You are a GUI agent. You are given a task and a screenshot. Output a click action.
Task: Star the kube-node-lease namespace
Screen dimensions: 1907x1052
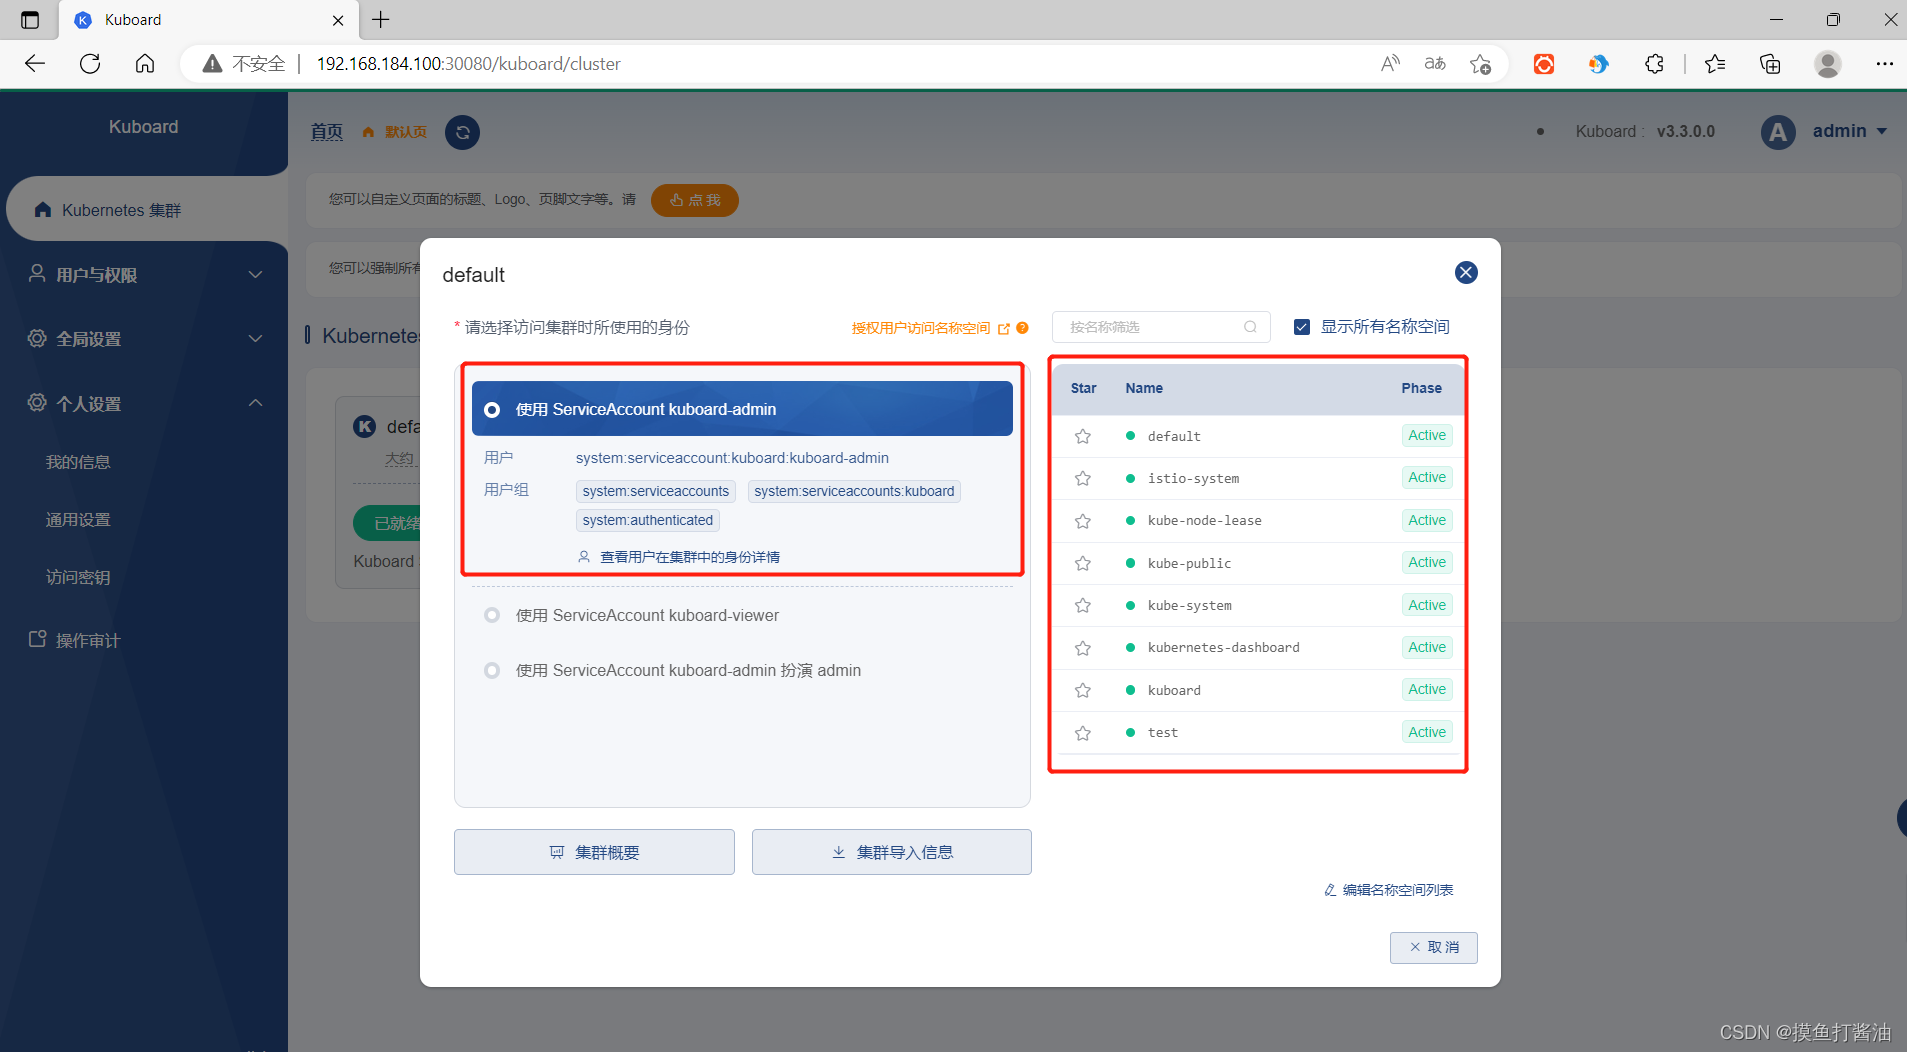(1083, 521)
